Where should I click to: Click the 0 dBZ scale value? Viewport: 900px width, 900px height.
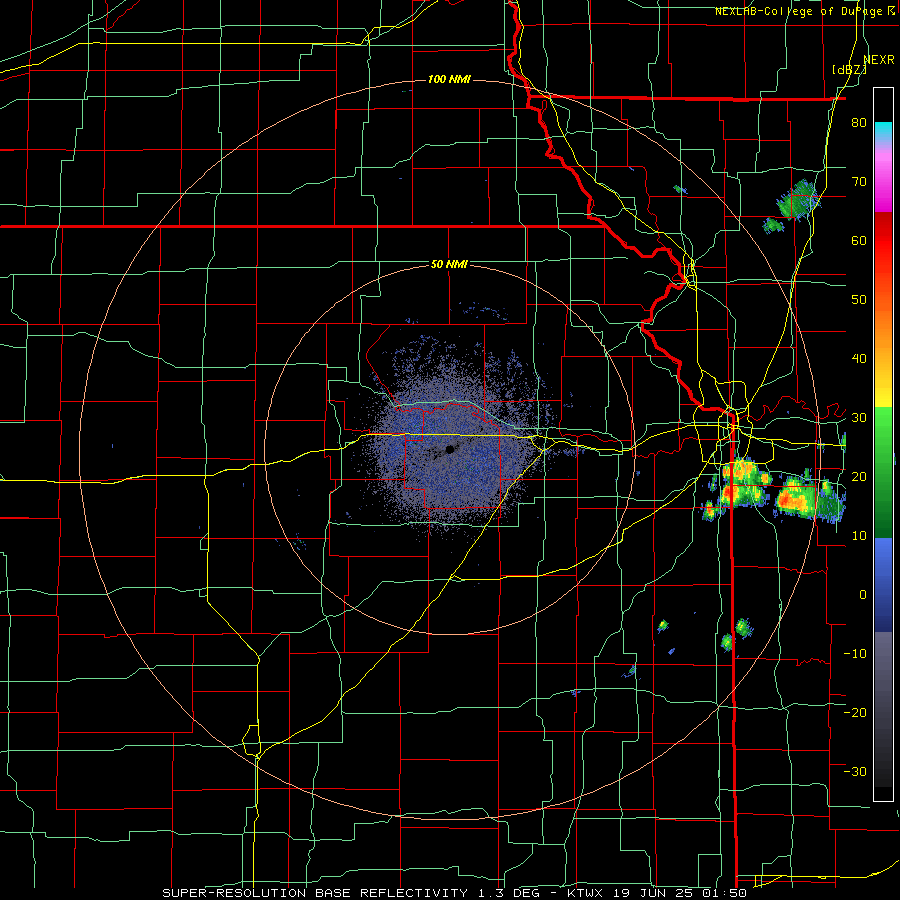[863, 595]
